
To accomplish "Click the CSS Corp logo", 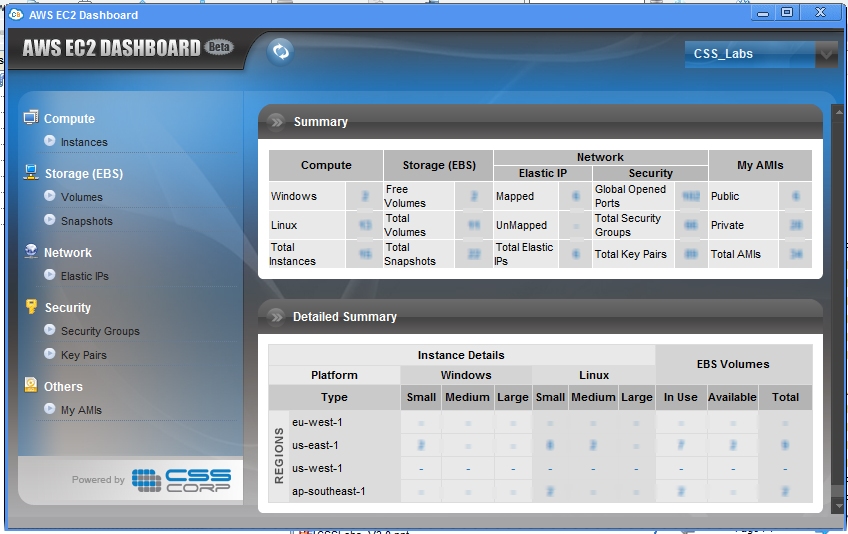I will 181,480.
